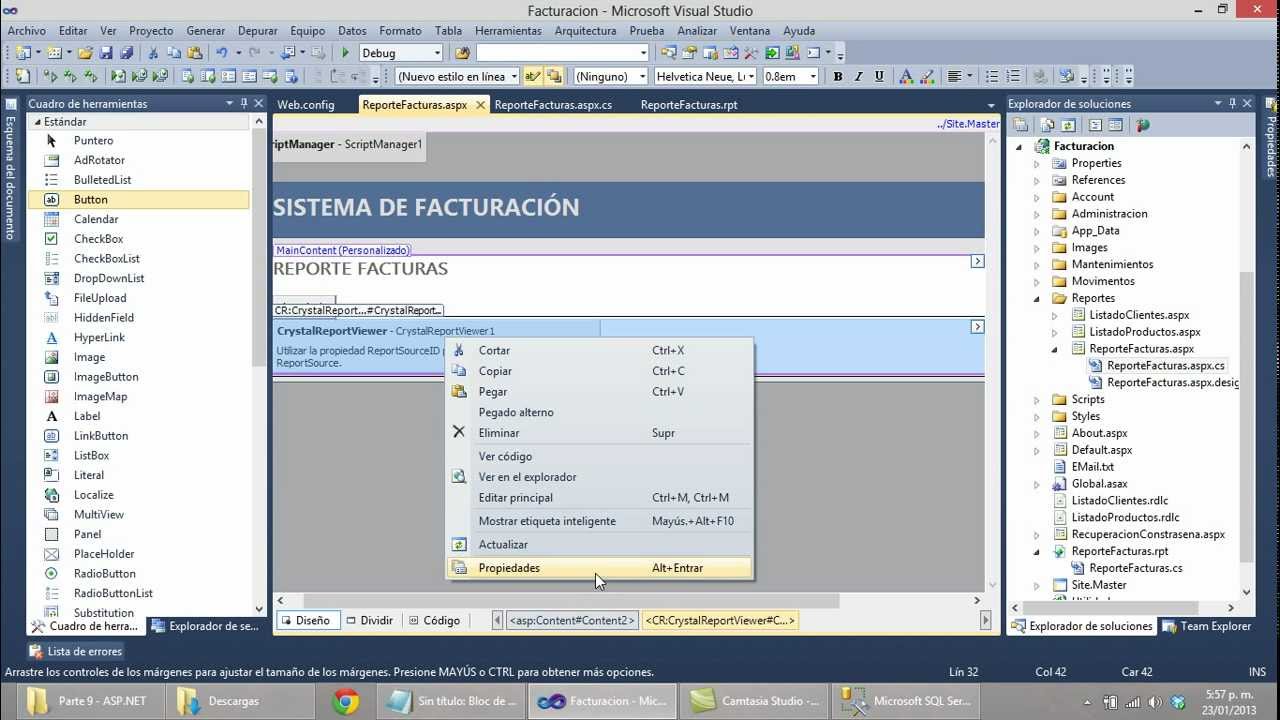The height and width of the screenshot is (720, 1280).
Task: Open the Debug configuration dropdown
Action: (437, 53)
